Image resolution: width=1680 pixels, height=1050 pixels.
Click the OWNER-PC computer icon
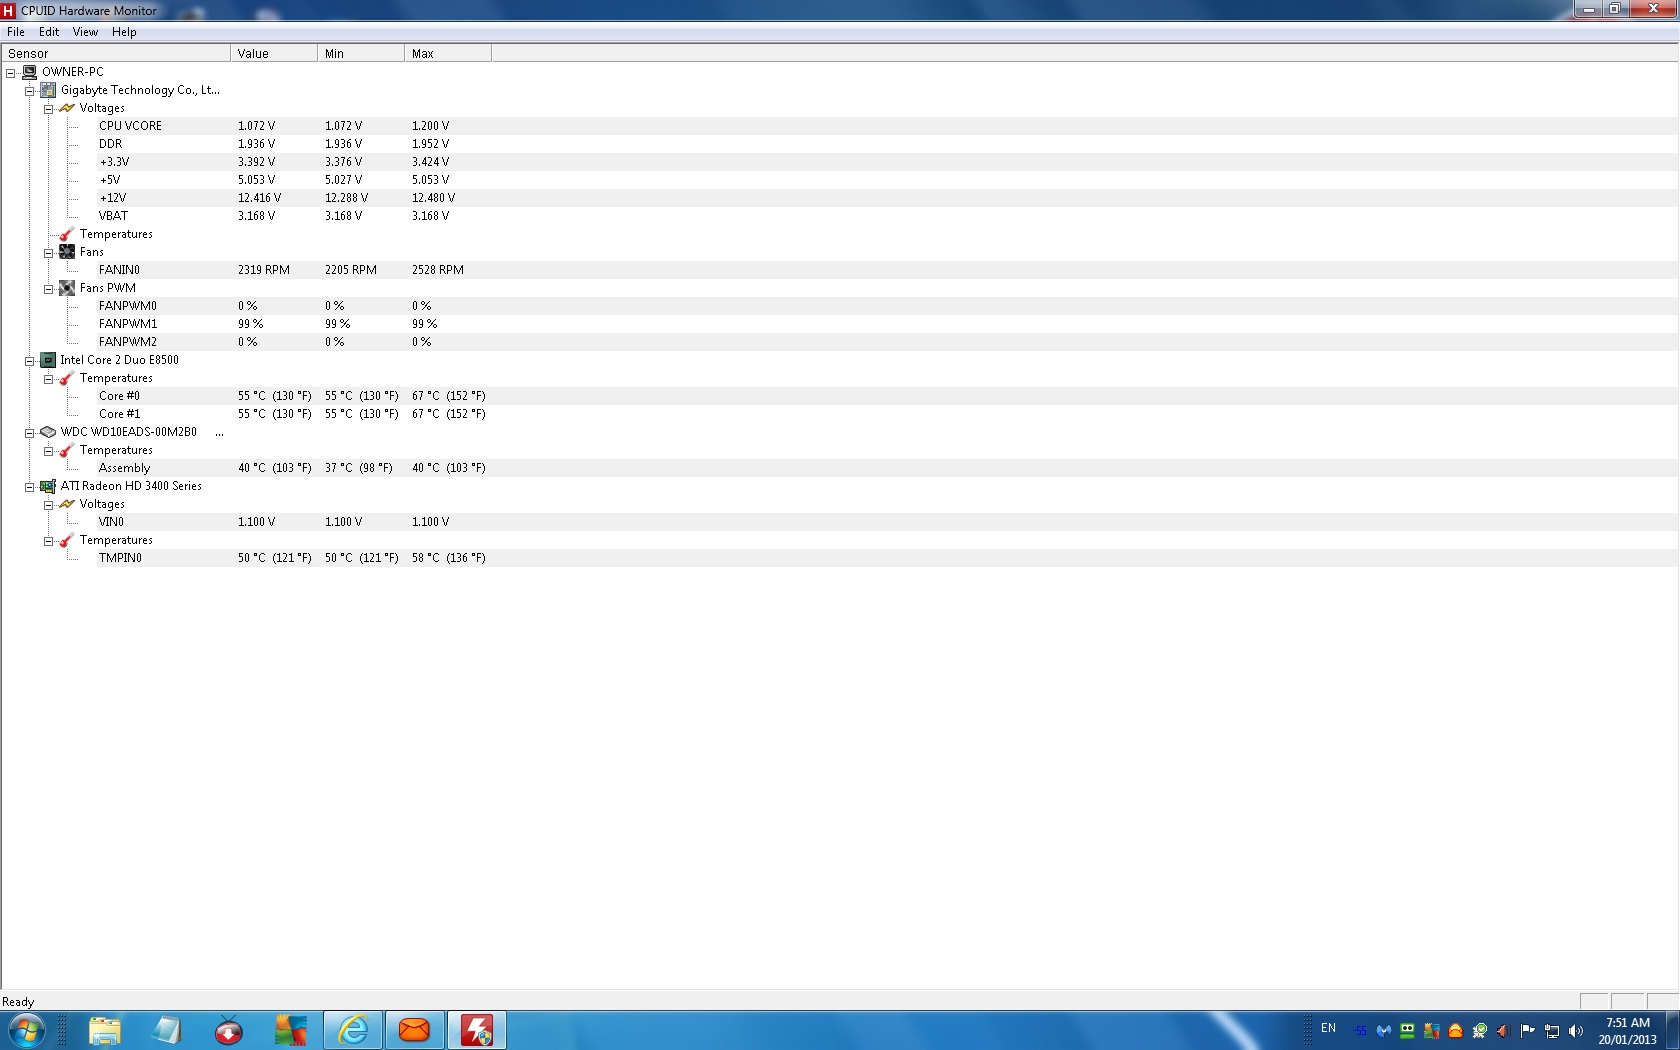coord(29,72)
